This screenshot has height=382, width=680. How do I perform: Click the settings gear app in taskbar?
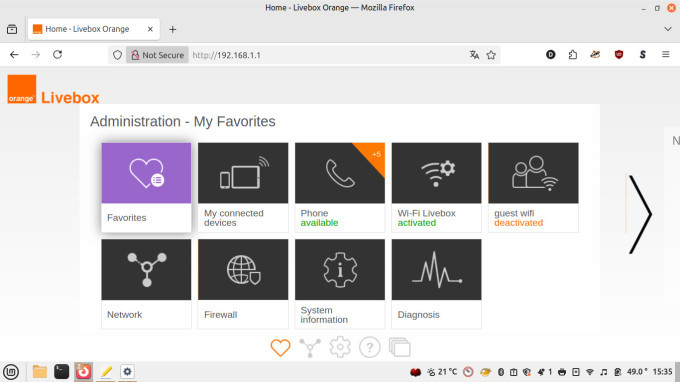[127, 372]
